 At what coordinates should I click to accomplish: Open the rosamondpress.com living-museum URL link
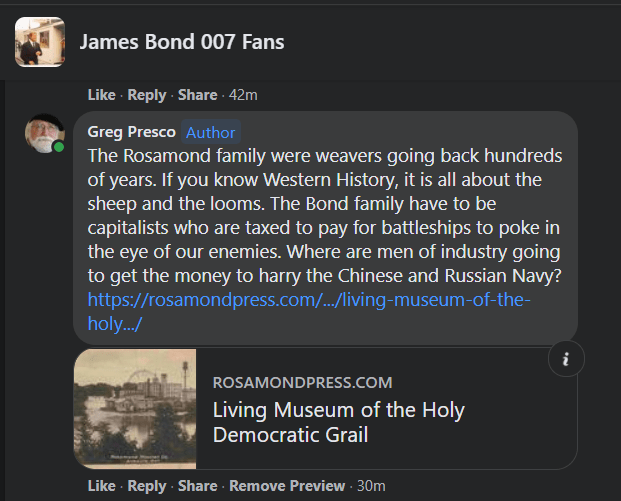pos(311,311)
